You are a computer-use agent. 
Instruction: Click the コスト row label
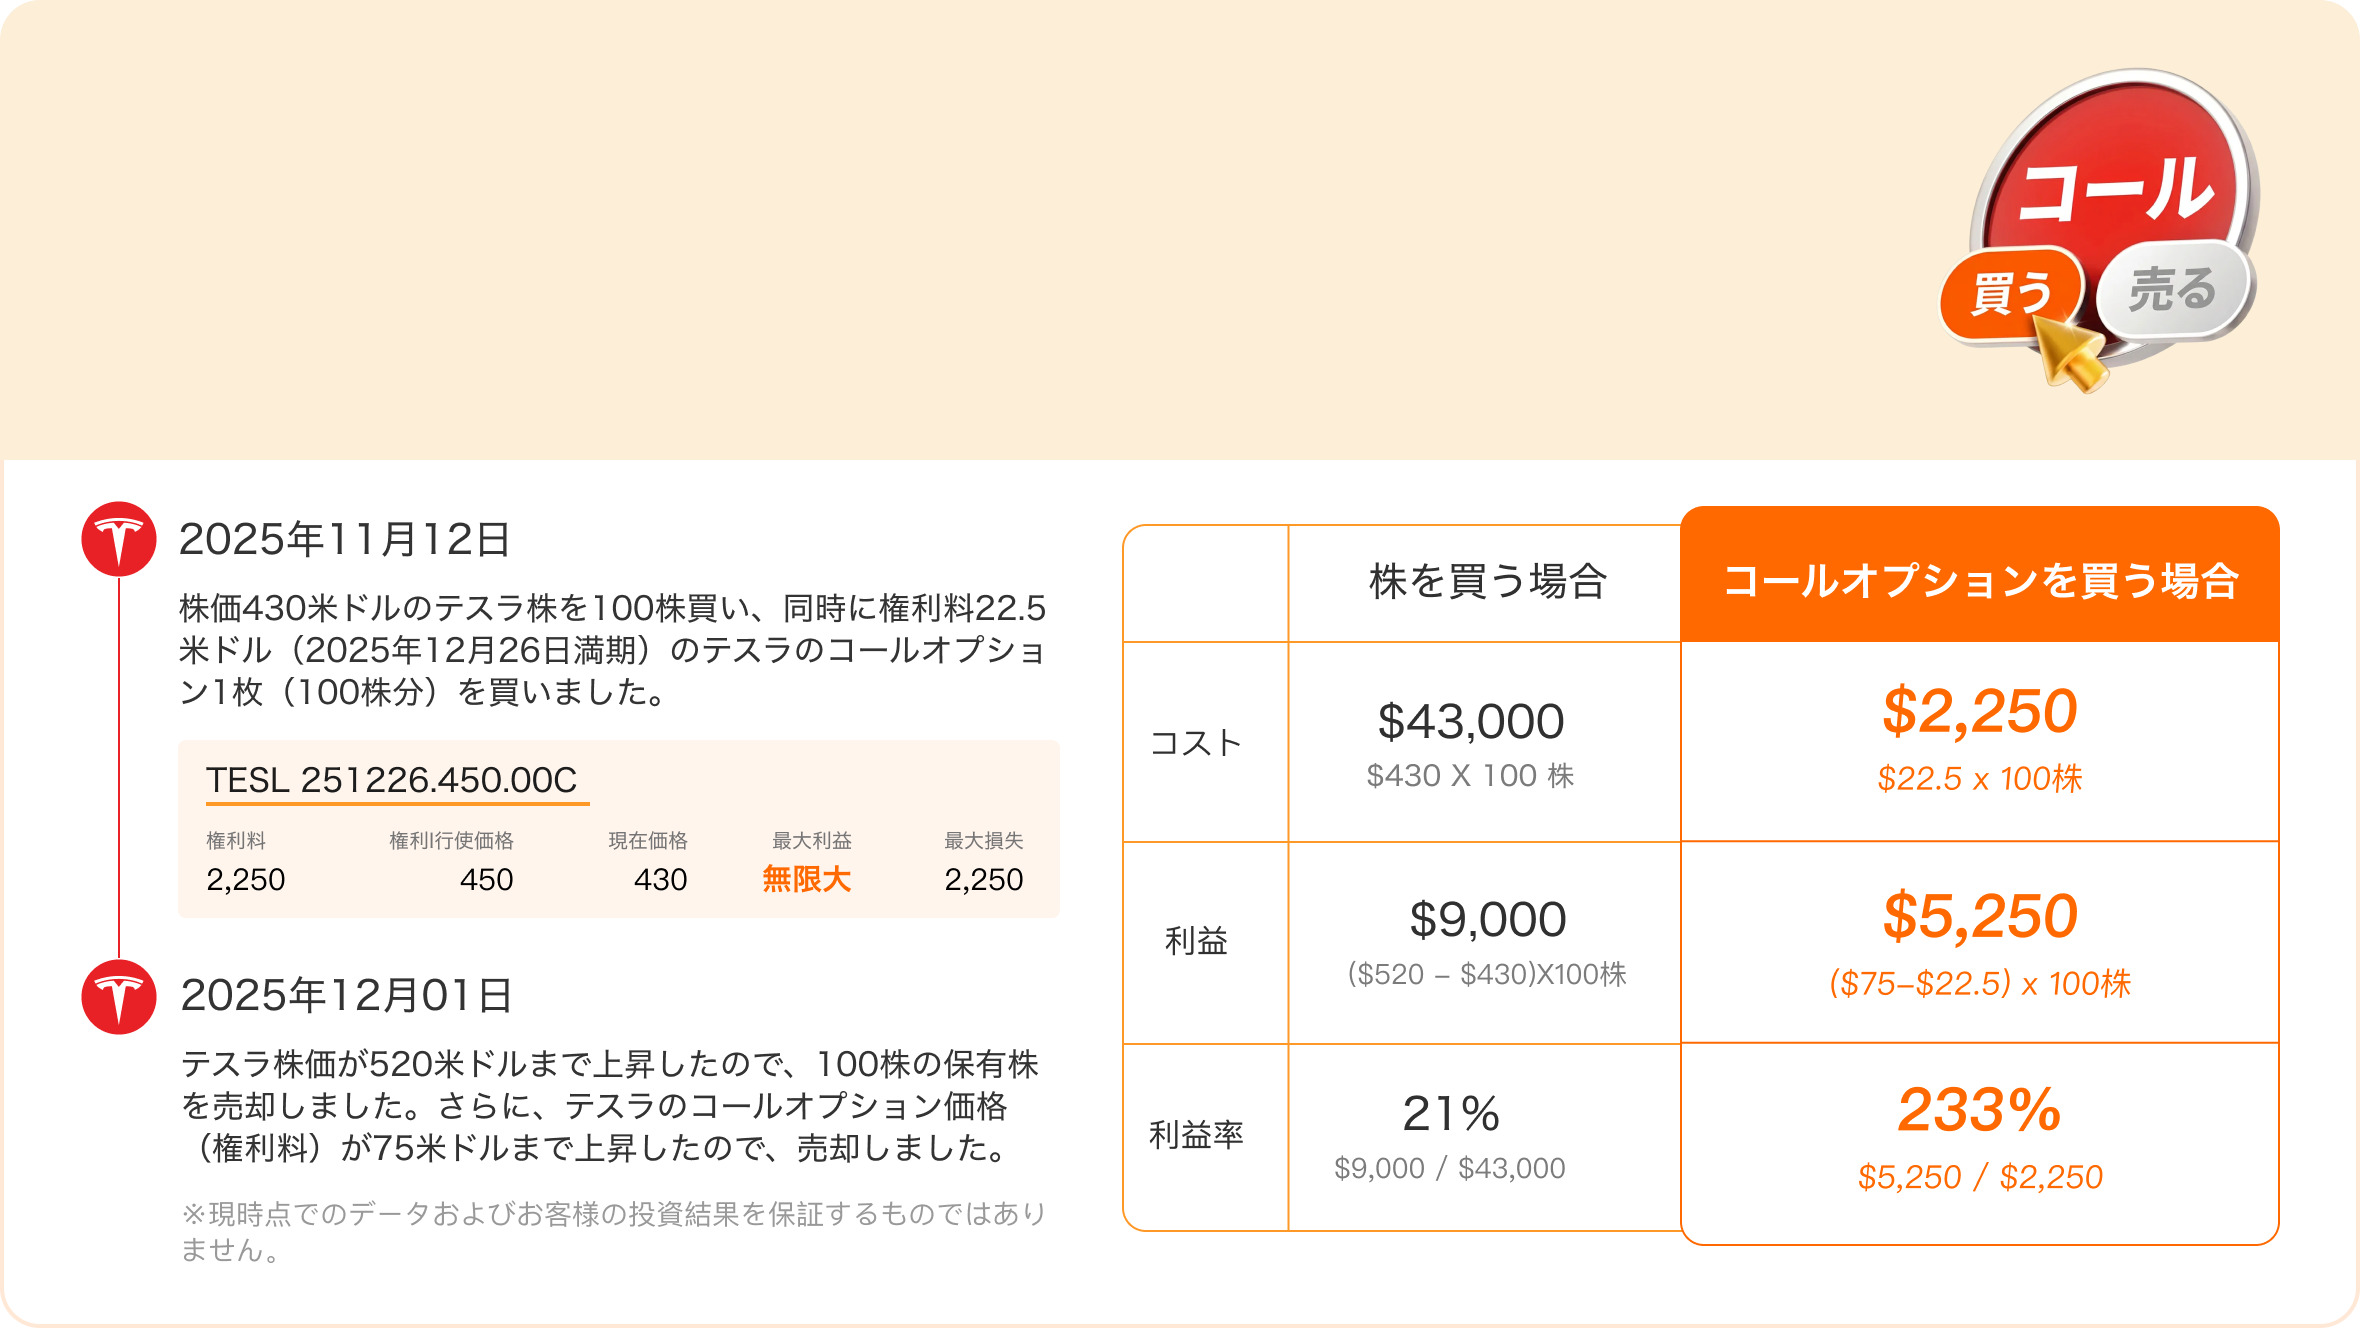1196,743
